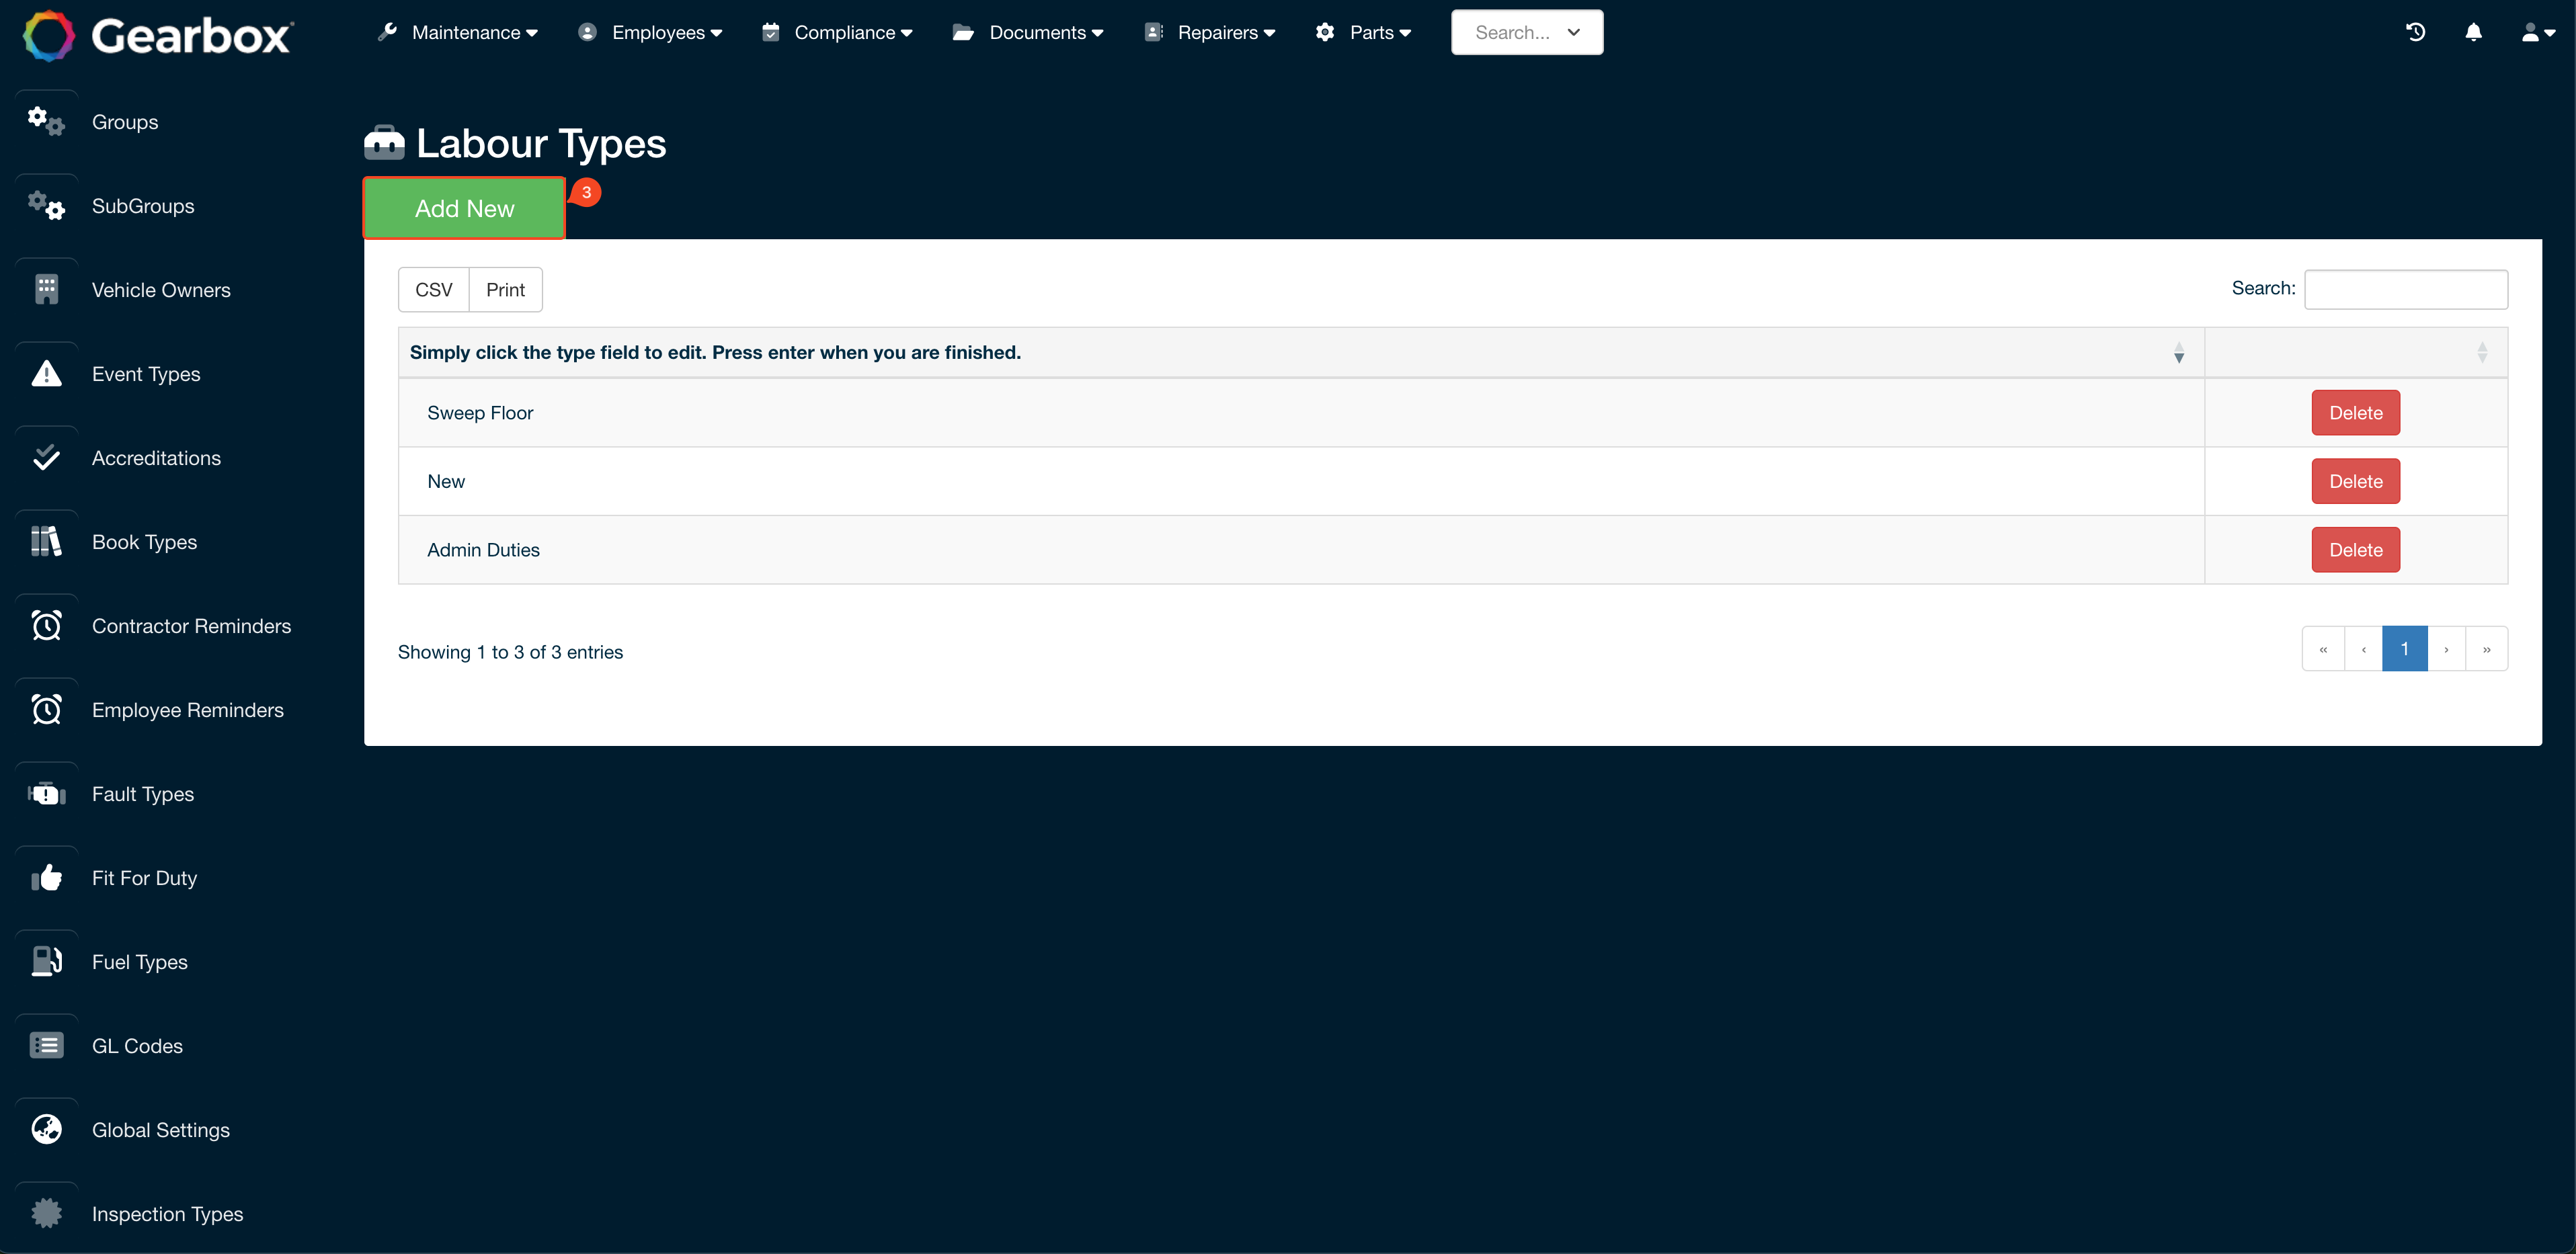Click the Maintenance wrench icon
2576x1254 pixels.
pos(387,32)
